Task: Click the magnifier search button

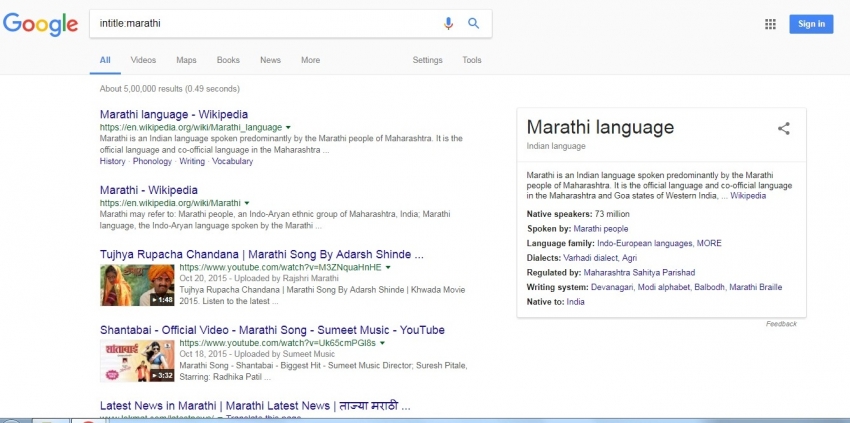Action: point(474,23)
